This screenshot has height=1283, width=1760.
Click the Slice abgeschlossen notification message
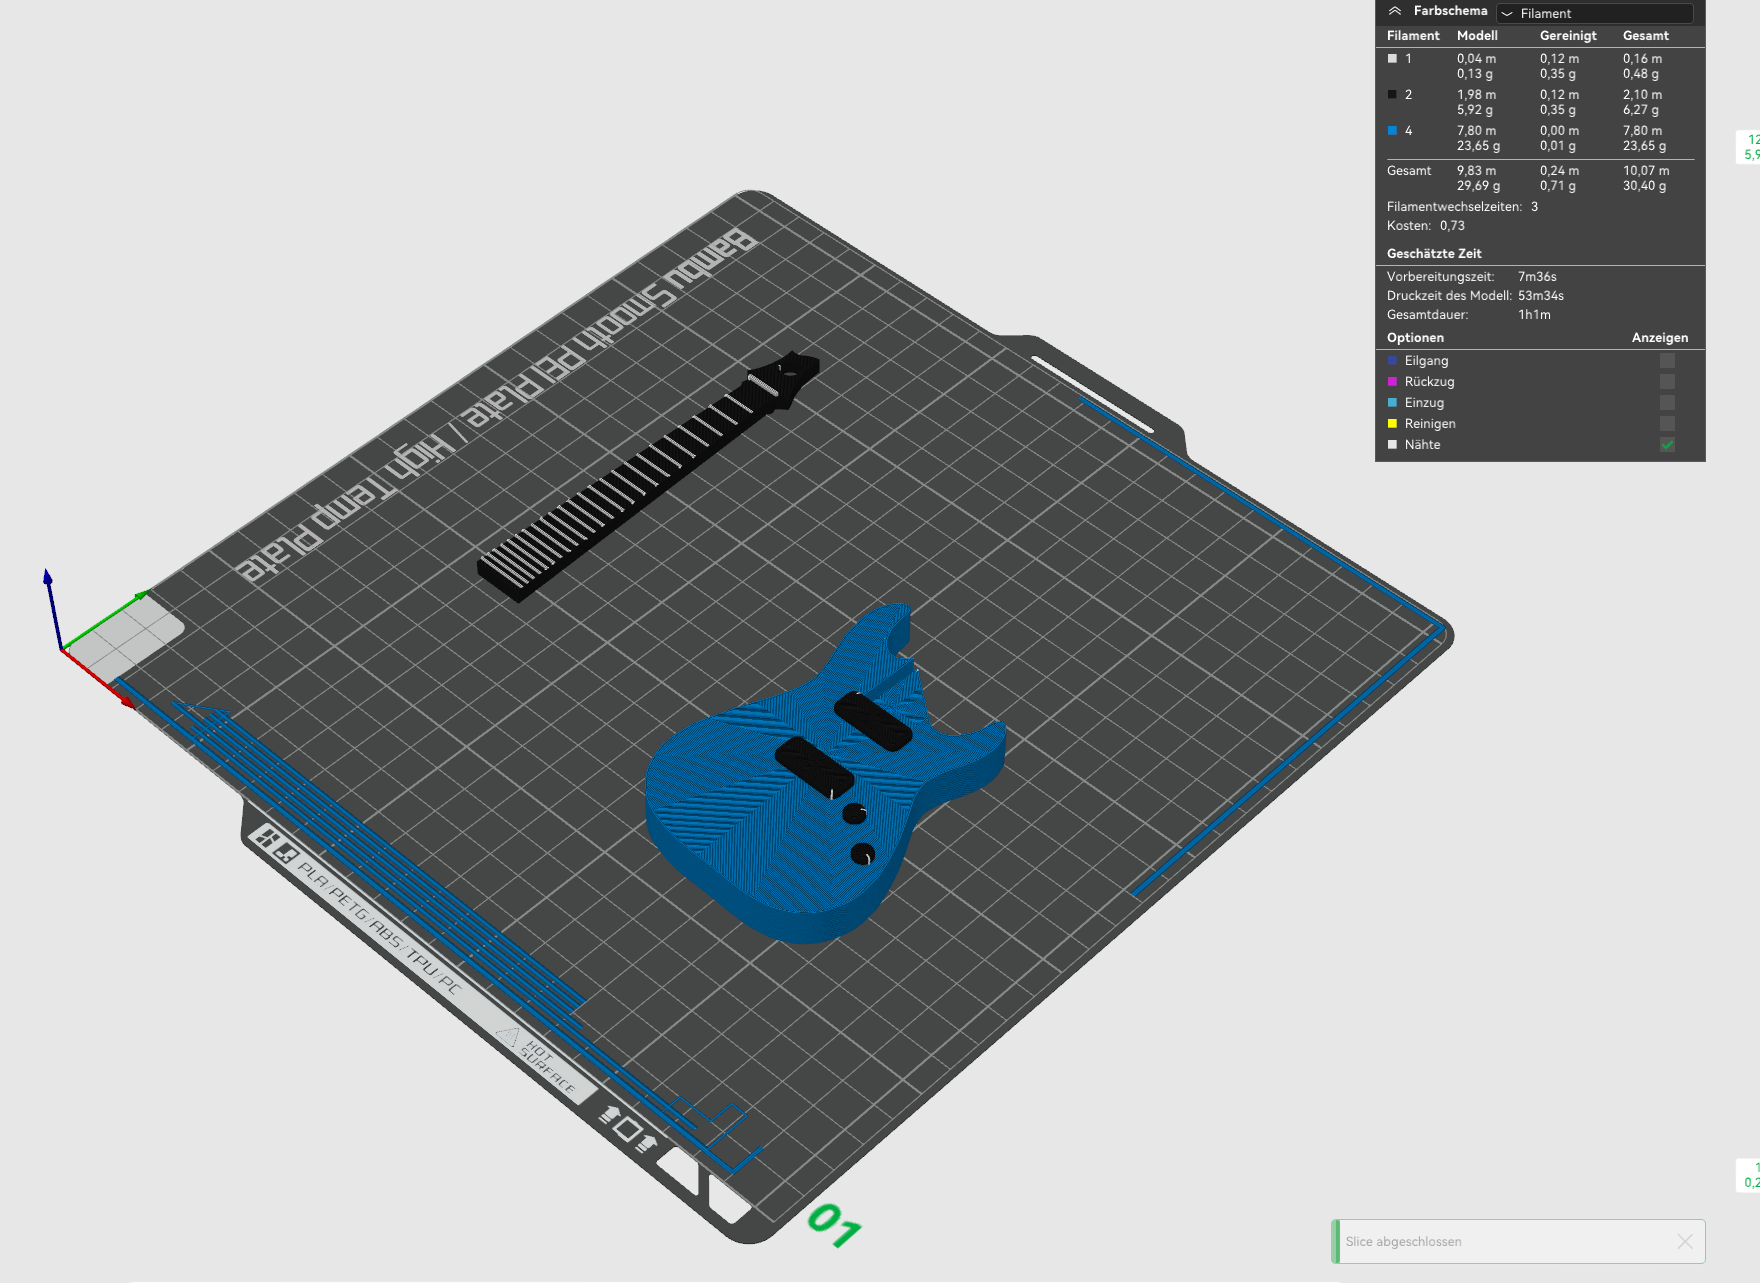(x=1403, y=1241)
